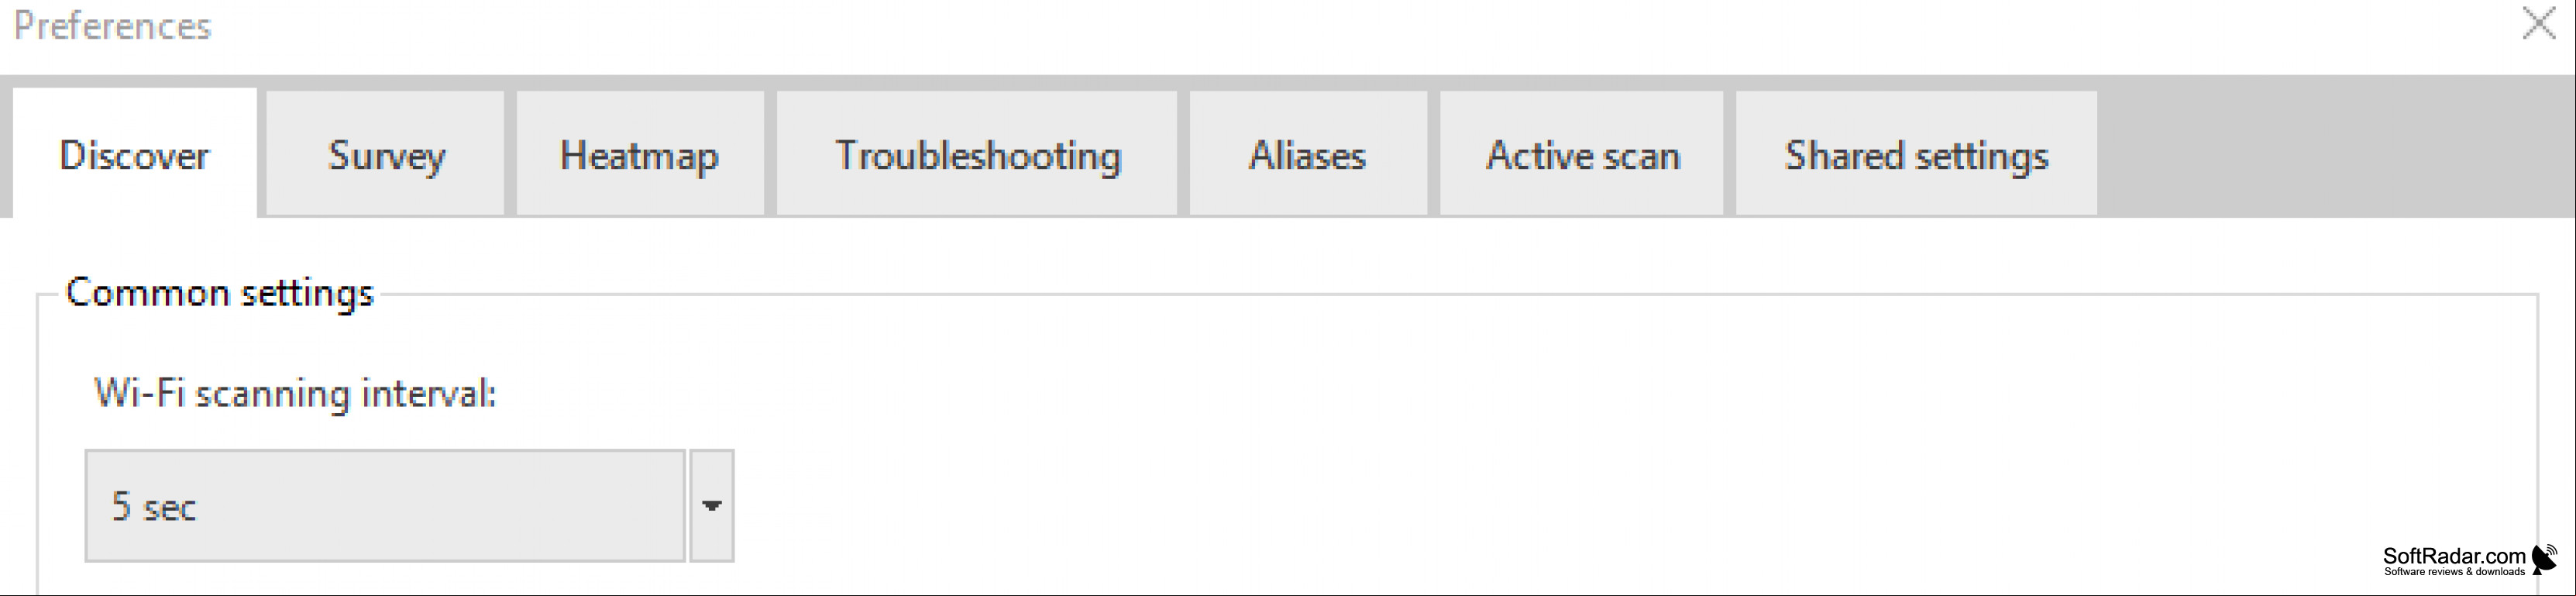This screenshot has height=596, width=2576.
Task: Click the Software reviews & downloads tagline
Action: click(x=2454, y=572)
